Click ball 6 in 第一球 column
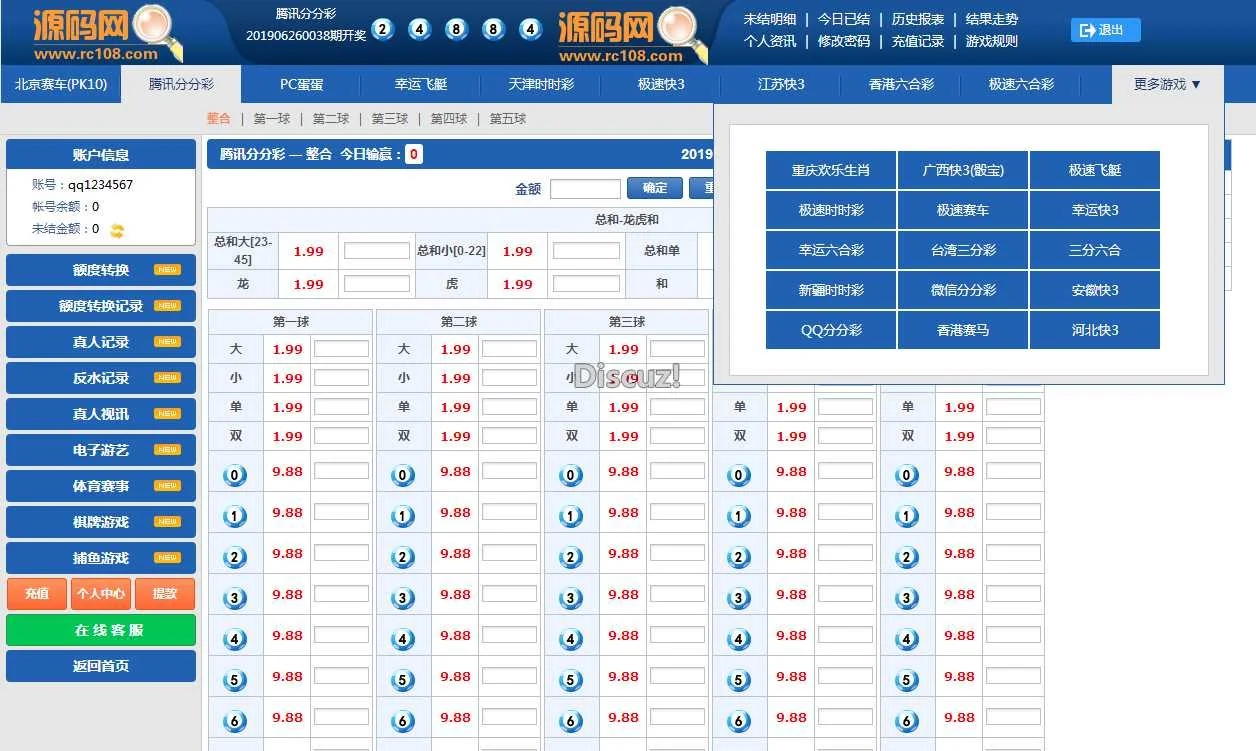 (235, 721)
